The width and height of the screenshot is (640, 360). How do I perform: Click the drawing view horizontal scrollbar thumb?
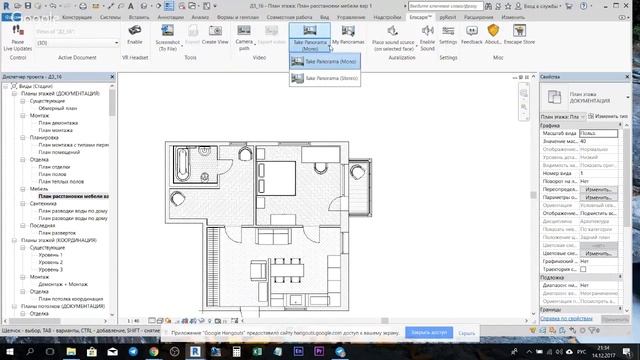pos(384,321)
